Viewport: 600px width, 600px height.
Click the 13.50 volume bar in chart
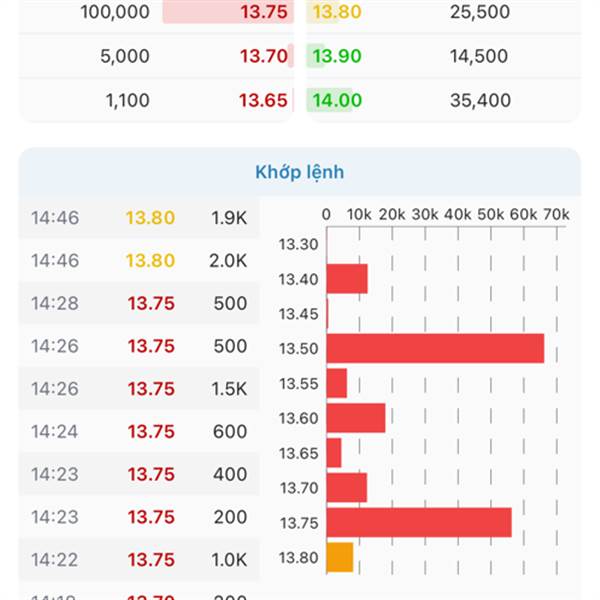(435, 348)
